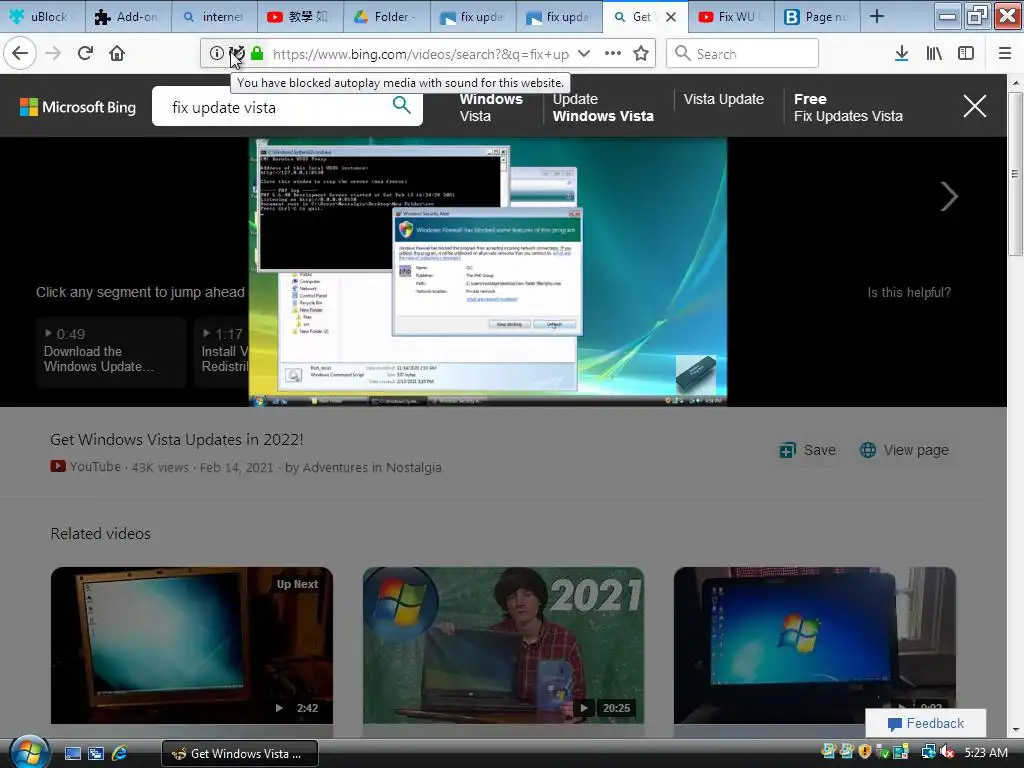Click 'Related videos' heading

101,534
